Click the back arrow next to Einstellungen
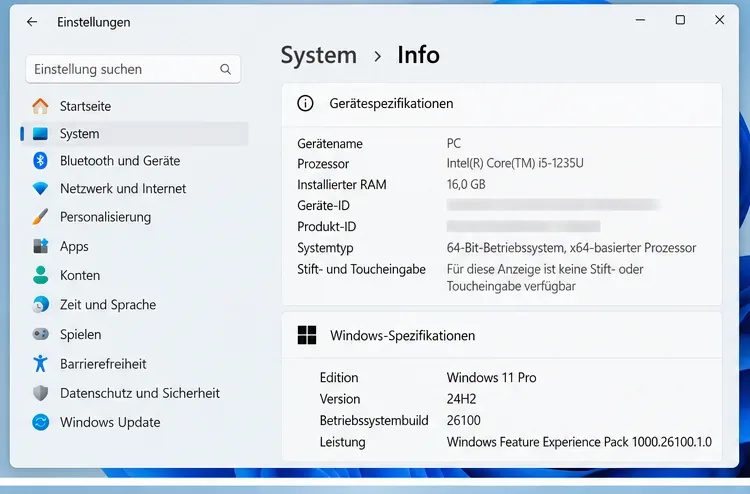The height and width of the screenshot is (494, 750). [x=32, y=22]
